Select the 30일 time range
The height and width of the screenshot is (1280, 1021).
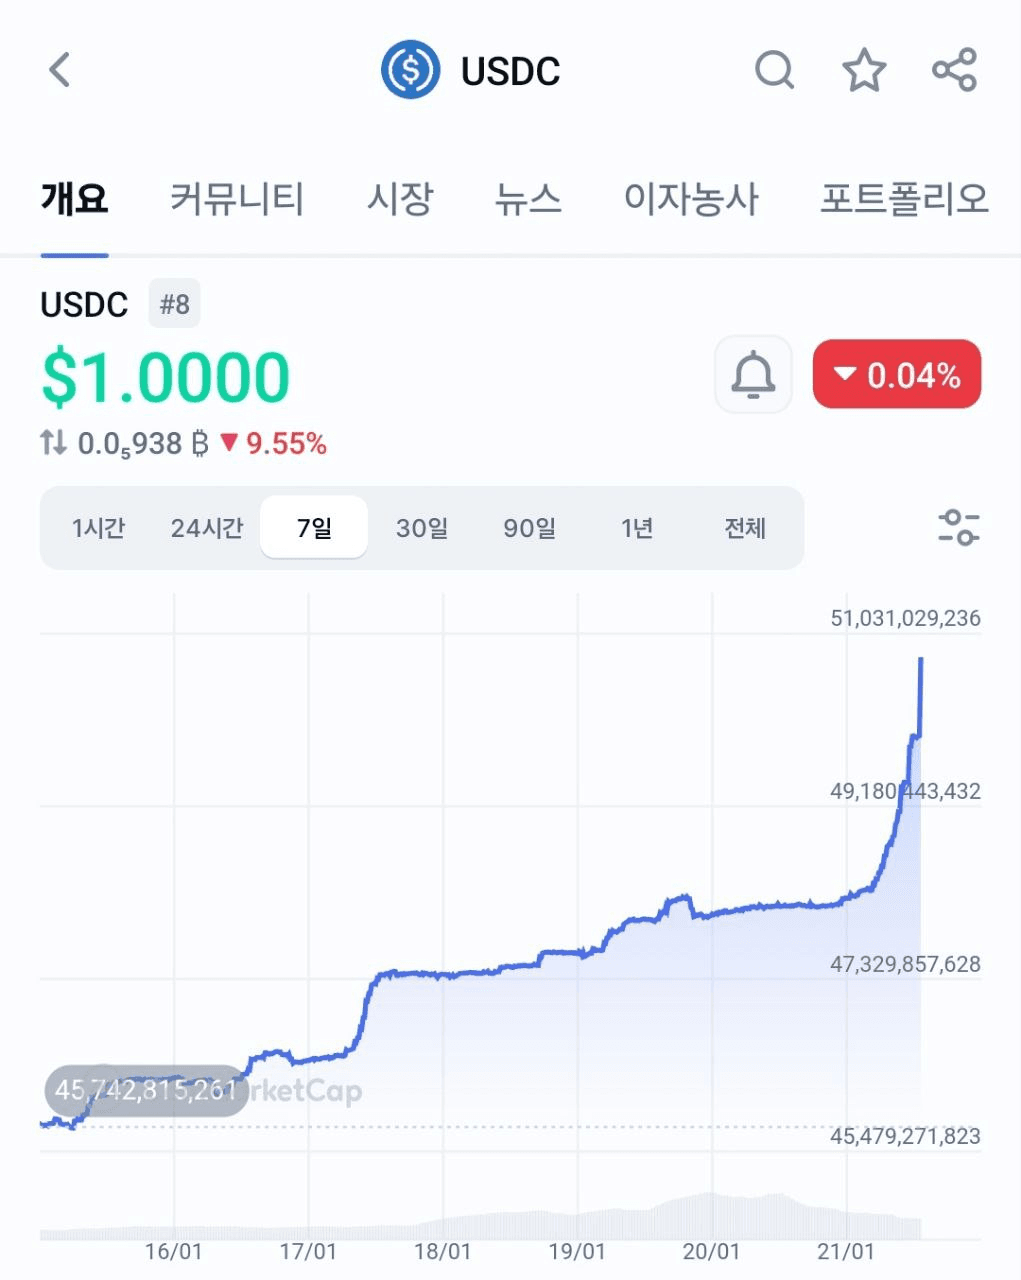[422, 527]
